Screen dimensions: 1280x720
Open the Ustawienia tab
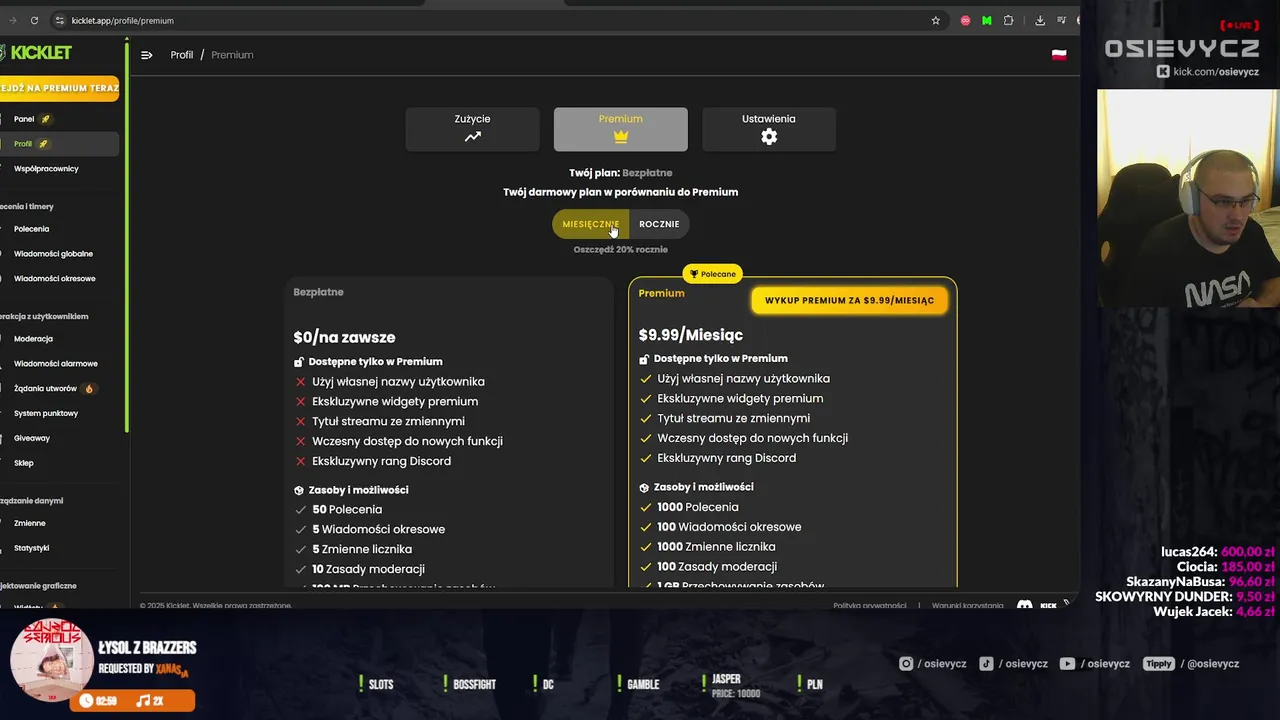(769, 130)
